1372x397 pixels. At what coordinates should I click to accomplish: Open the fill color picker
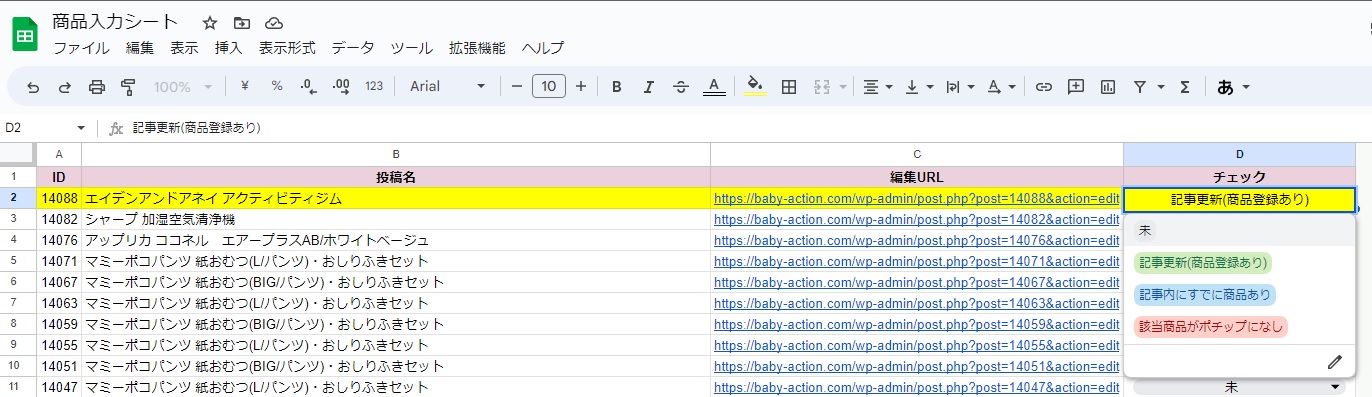click(756, 87)
